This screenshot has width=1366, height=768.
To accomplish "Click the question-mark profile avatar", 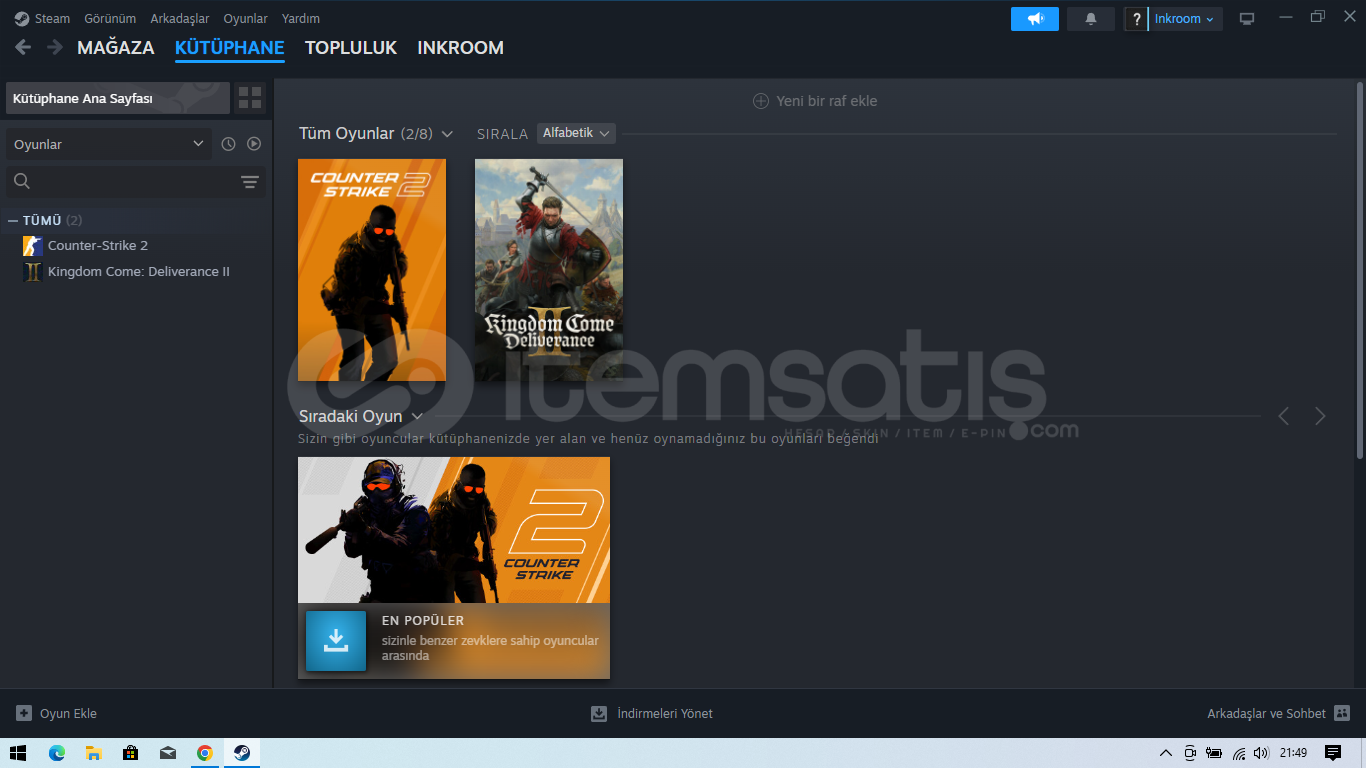I will click(1136, 19).
